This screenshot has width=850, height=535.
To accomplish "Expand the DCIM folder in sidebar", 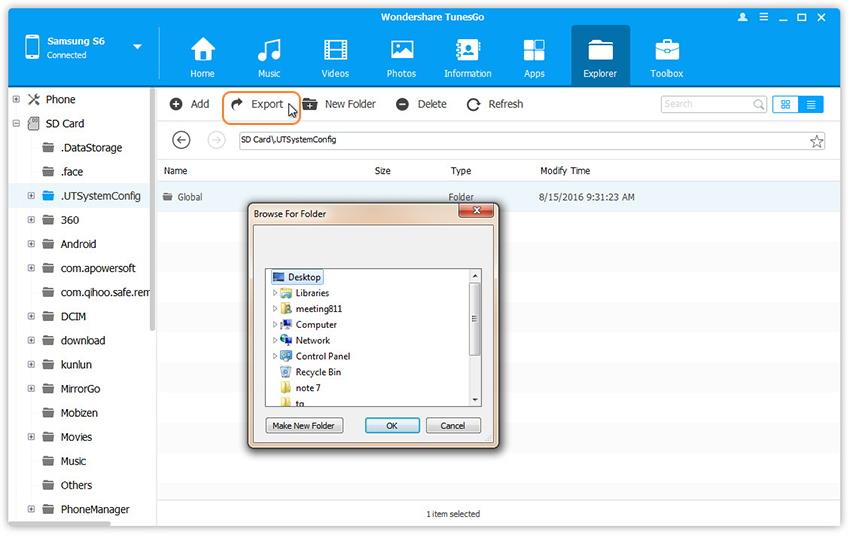I will (31, 316).
